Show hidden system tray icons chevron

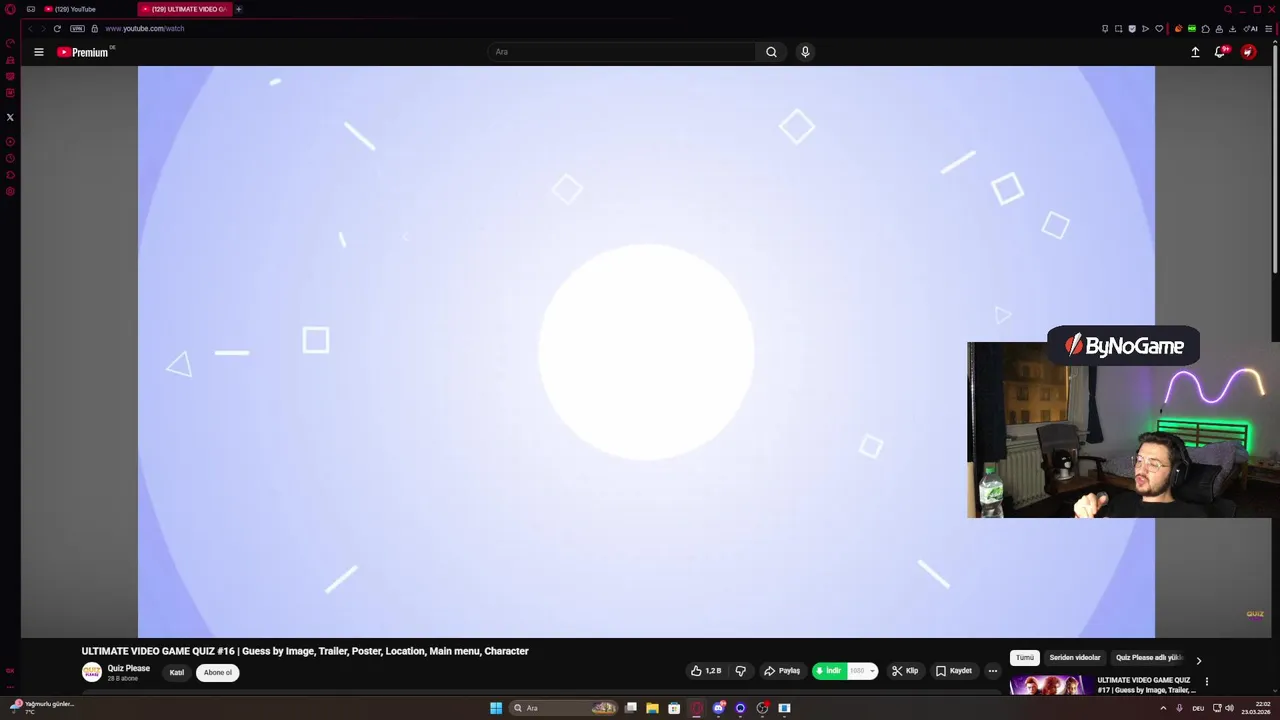1163,708
